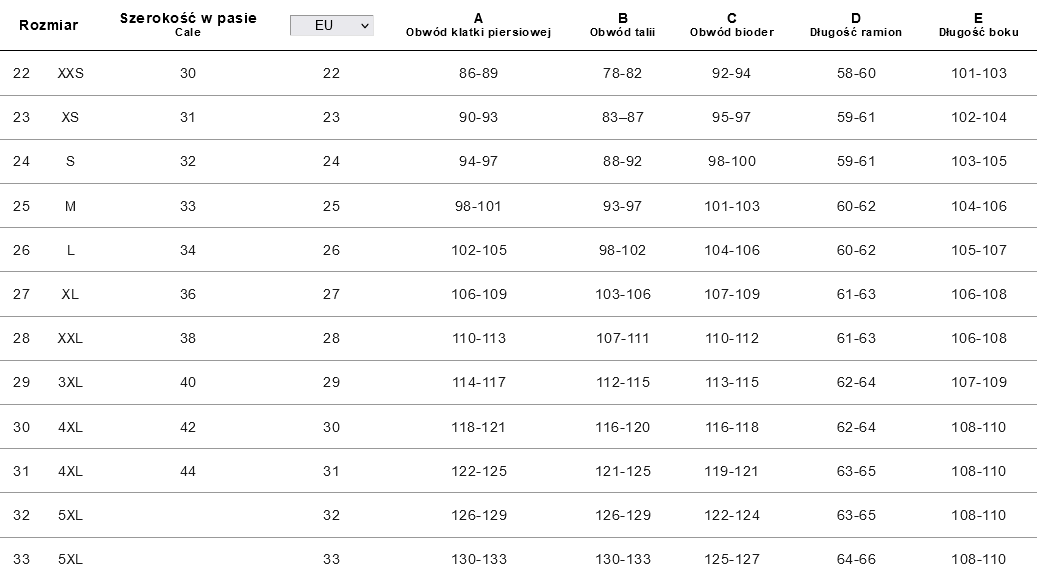1044x578 pixels.
Task: Select the XS size label
Action: [x=70, y=117]
